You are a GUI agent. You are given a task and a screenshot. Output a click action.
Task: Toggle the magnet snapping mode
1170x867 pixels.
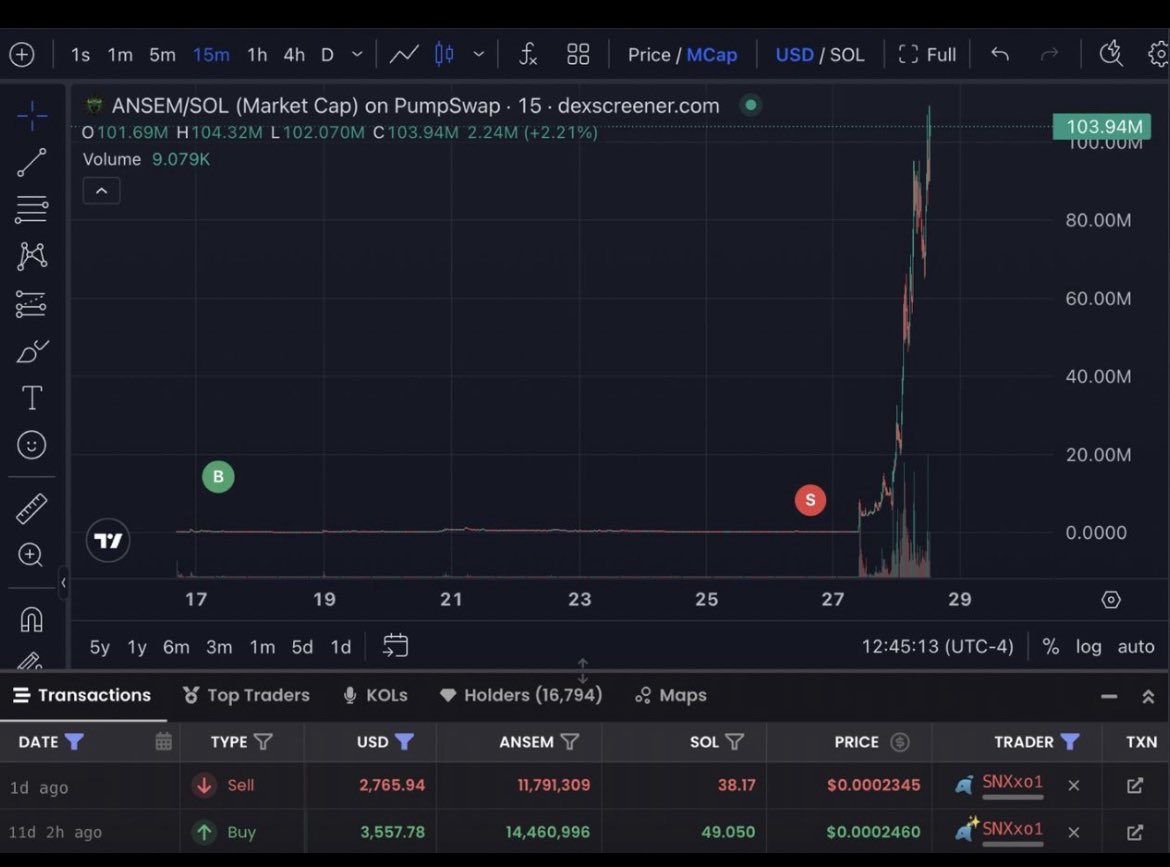pos(31,619)
